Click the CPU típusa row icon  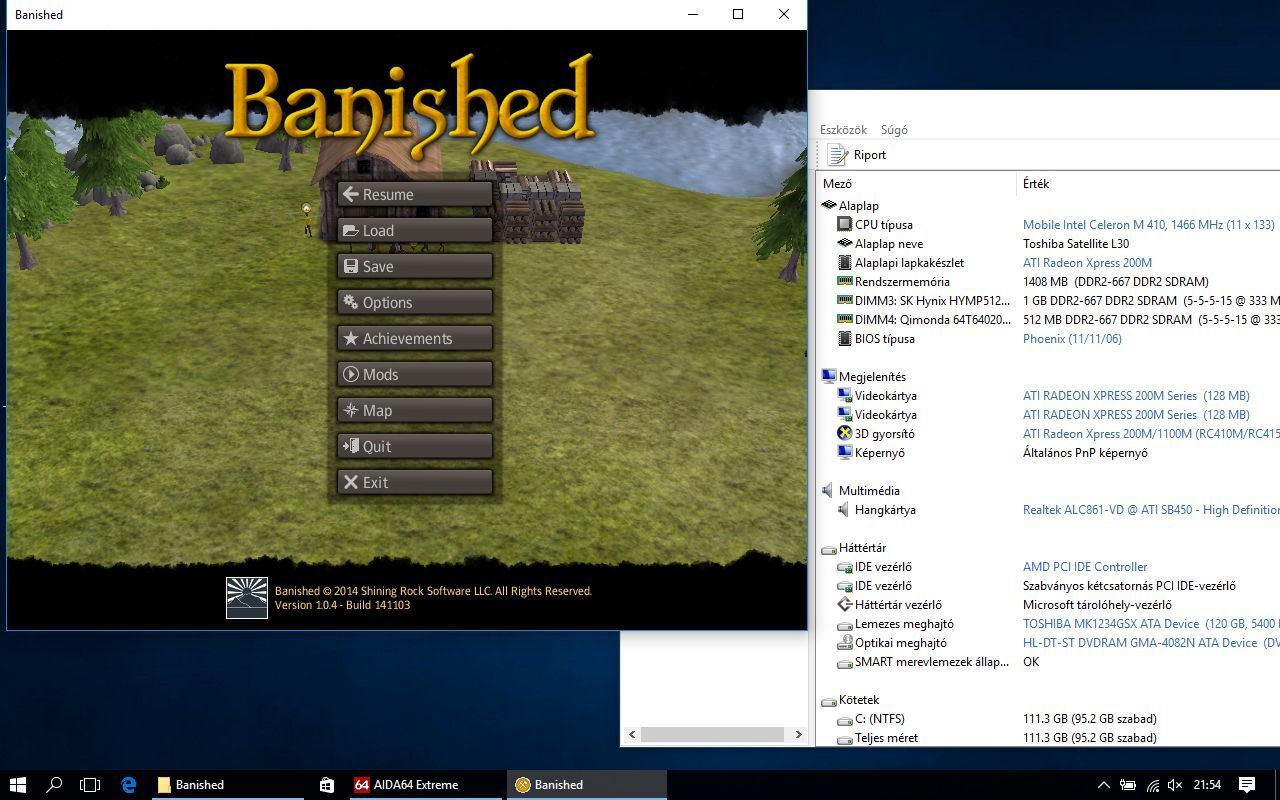pyautogui.click(x=845, y=225)
